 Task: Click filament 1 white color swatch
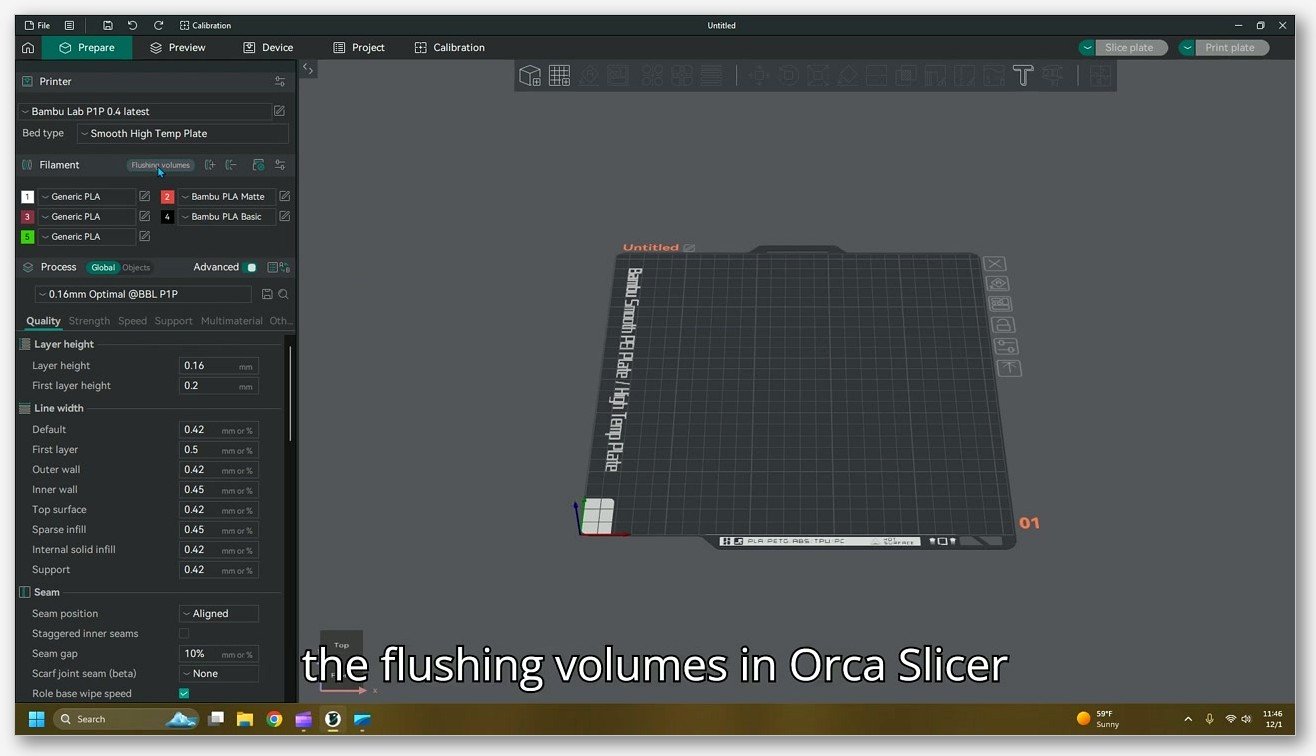[x=27, y=197]
